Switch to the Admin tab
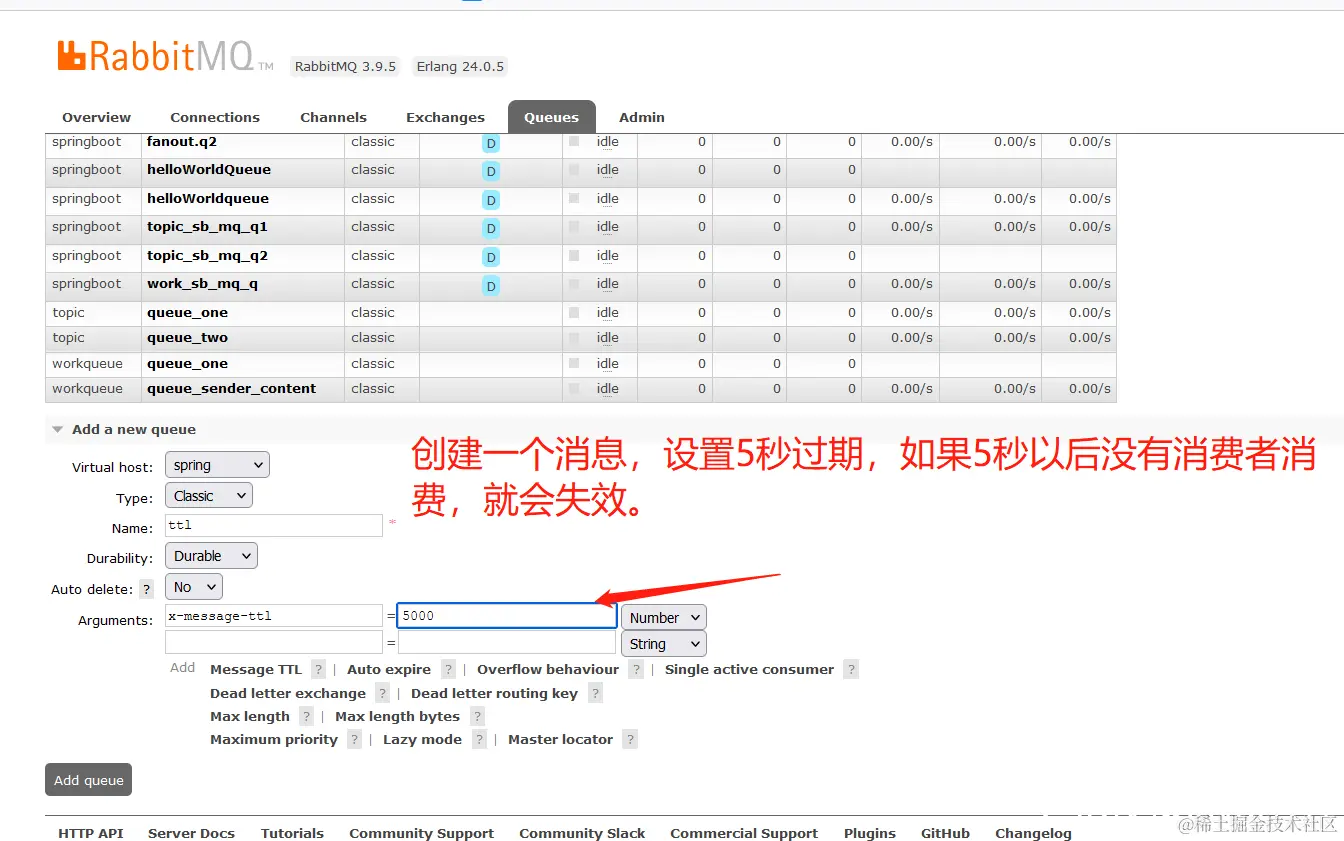This screenshot has height=841, width=1344. pos(642,117)
